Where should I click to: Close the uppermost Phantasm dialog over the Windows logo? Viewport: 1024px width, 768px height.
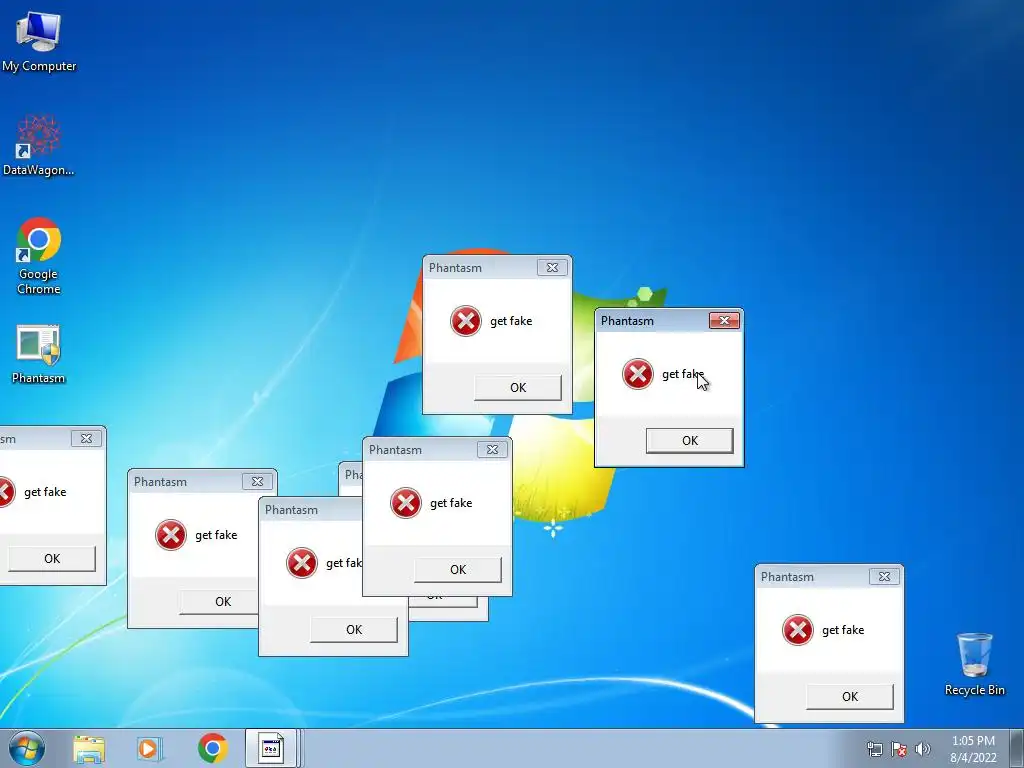click(x=552, y=268)
